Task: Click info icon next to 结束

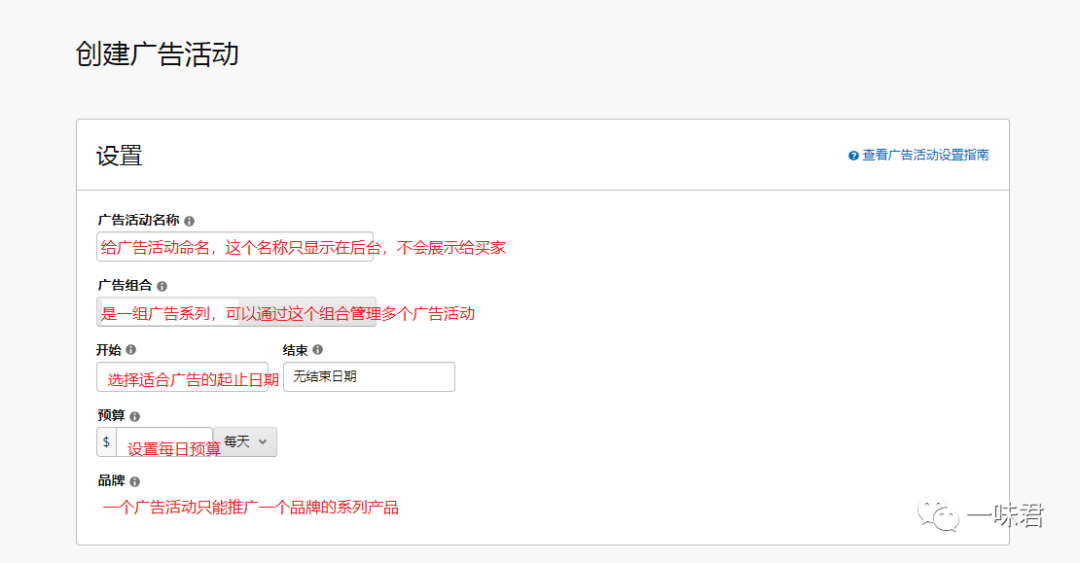Action: (x=318, y=350)
